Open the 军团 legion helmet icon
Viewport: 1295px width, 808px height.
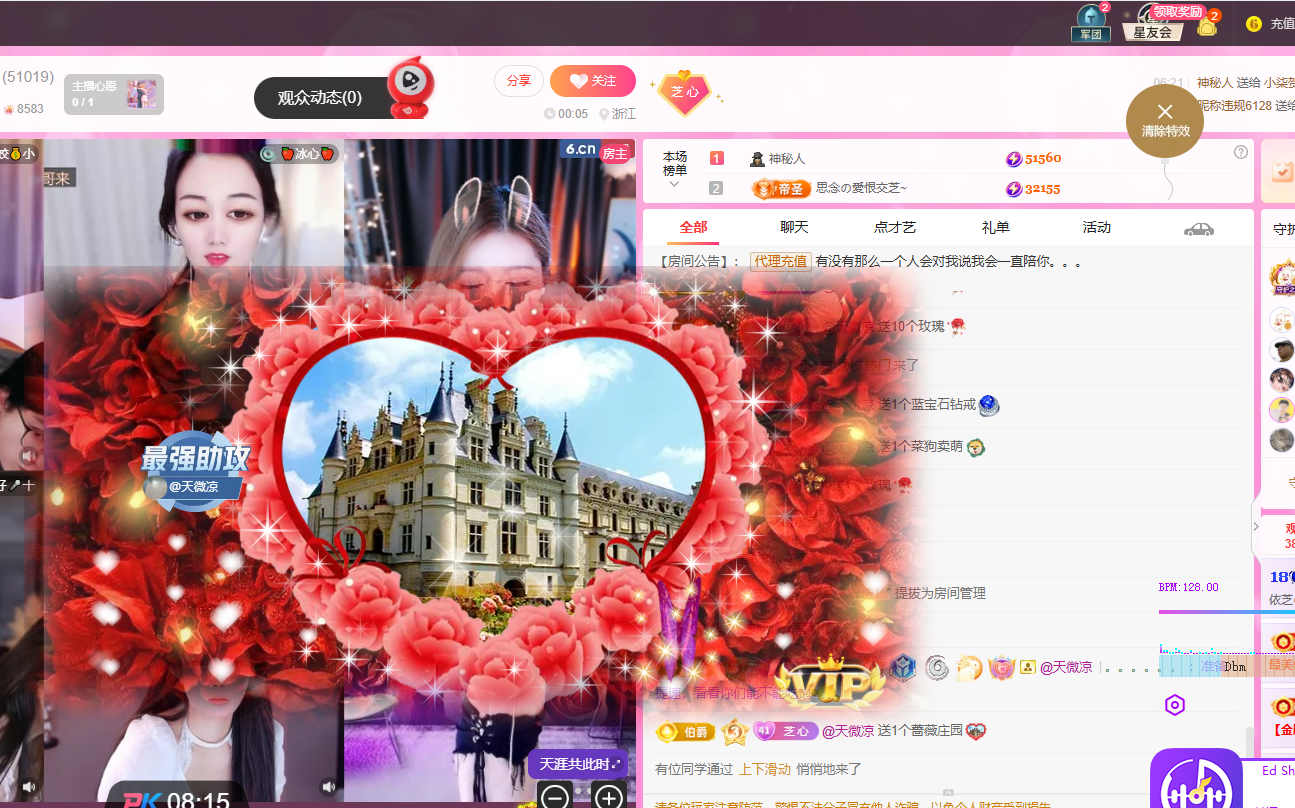pos(1091,22)
